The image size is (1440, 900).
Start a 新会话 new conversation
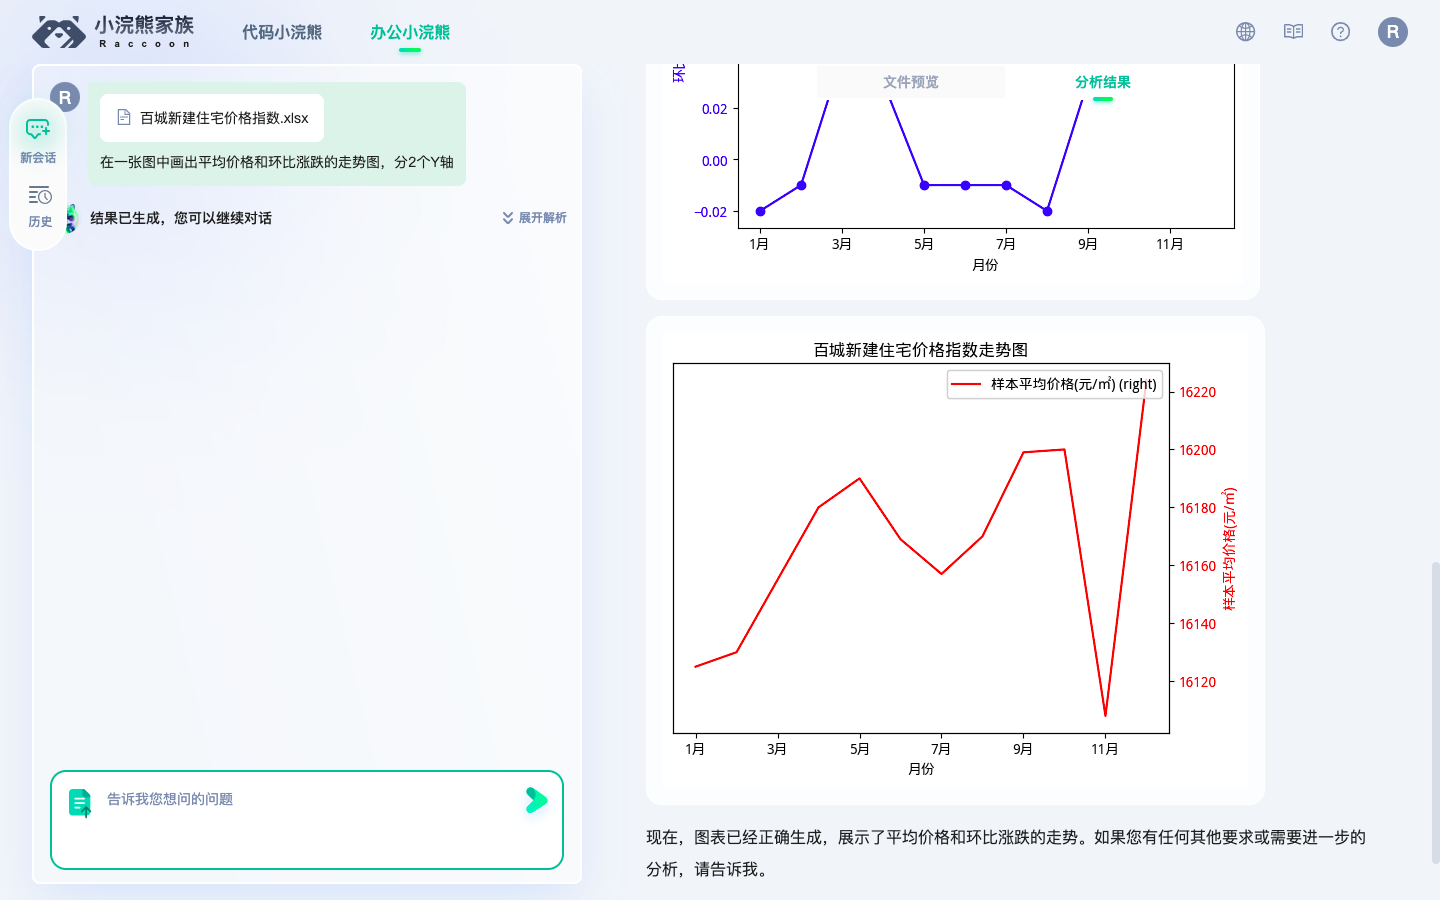(37, 138)
